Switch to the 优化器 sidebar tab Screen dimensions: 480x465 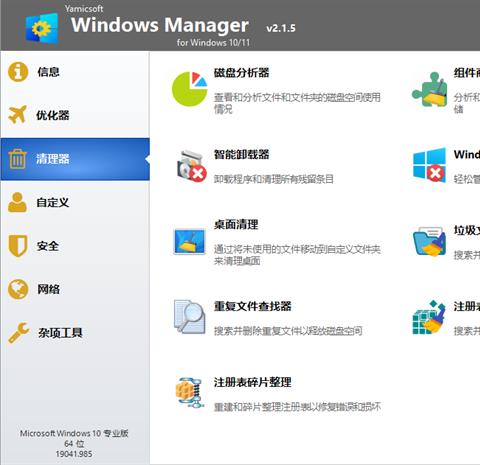(x=75, y=115)
